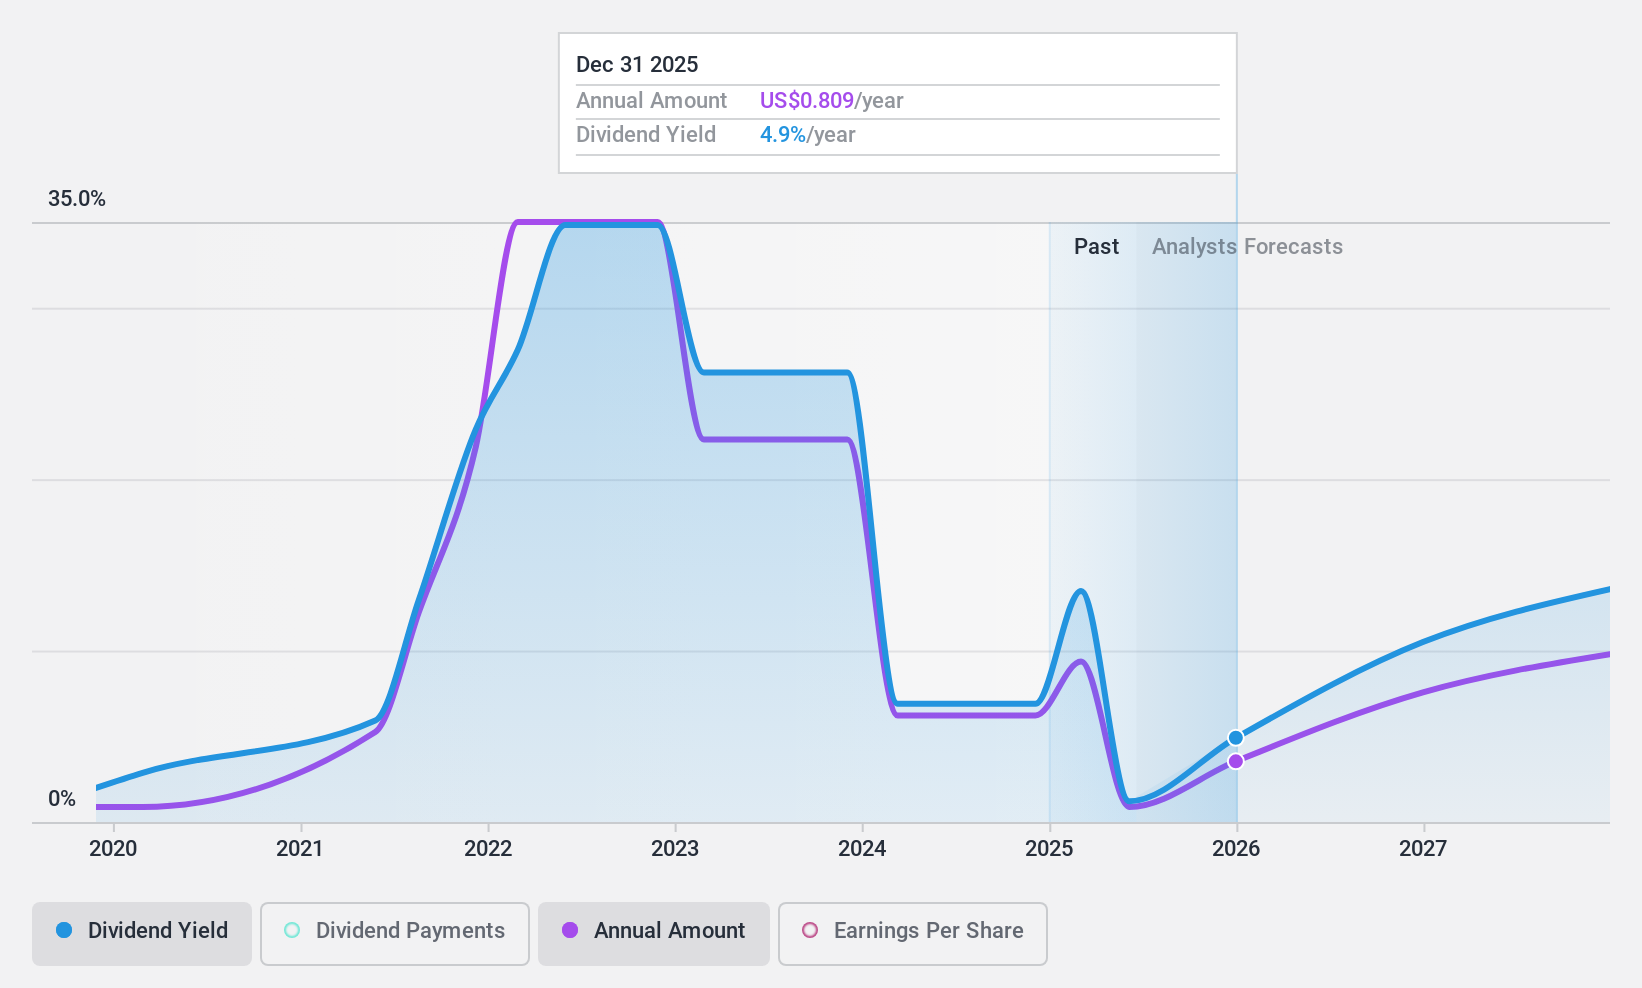The width and height of the screenshot is (1642, 988).
Task: Click the Past region label
Action: (1096, 247)
